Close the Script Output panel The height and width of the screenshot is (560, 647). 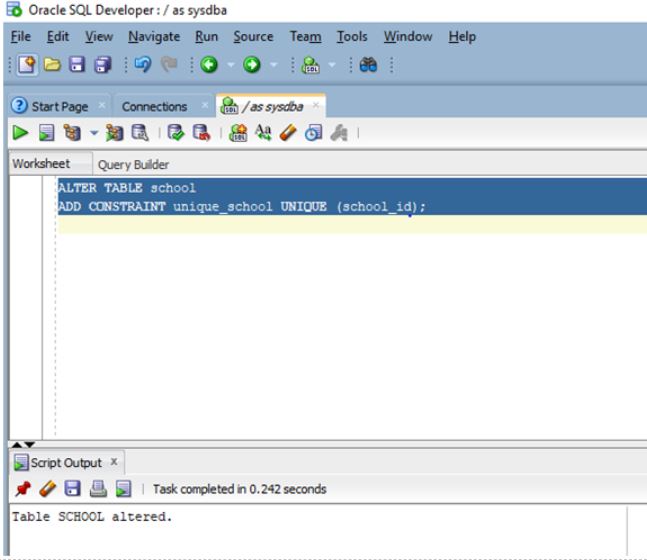114,462
